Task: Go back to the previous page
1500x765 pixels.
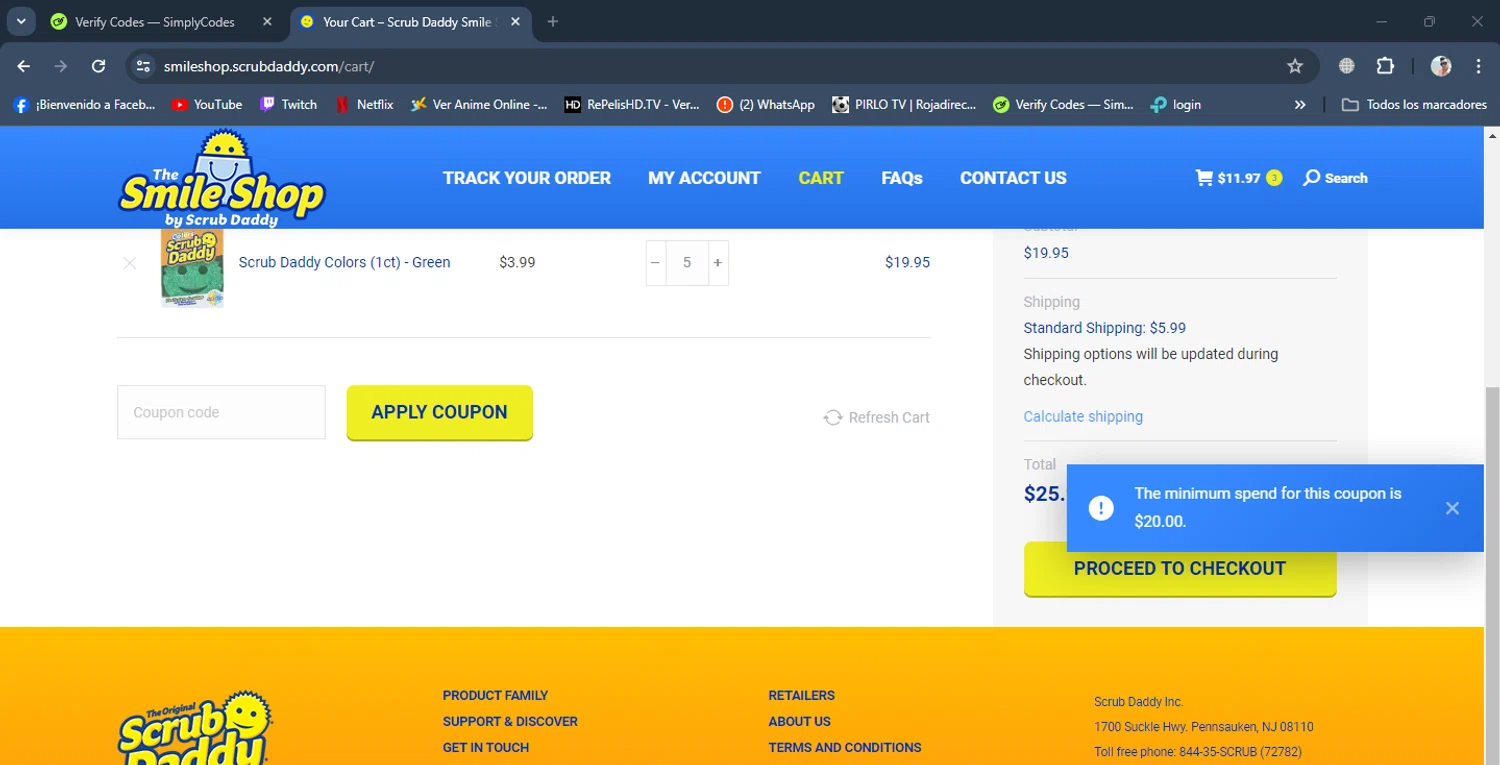Action: (x=24, y=66)
